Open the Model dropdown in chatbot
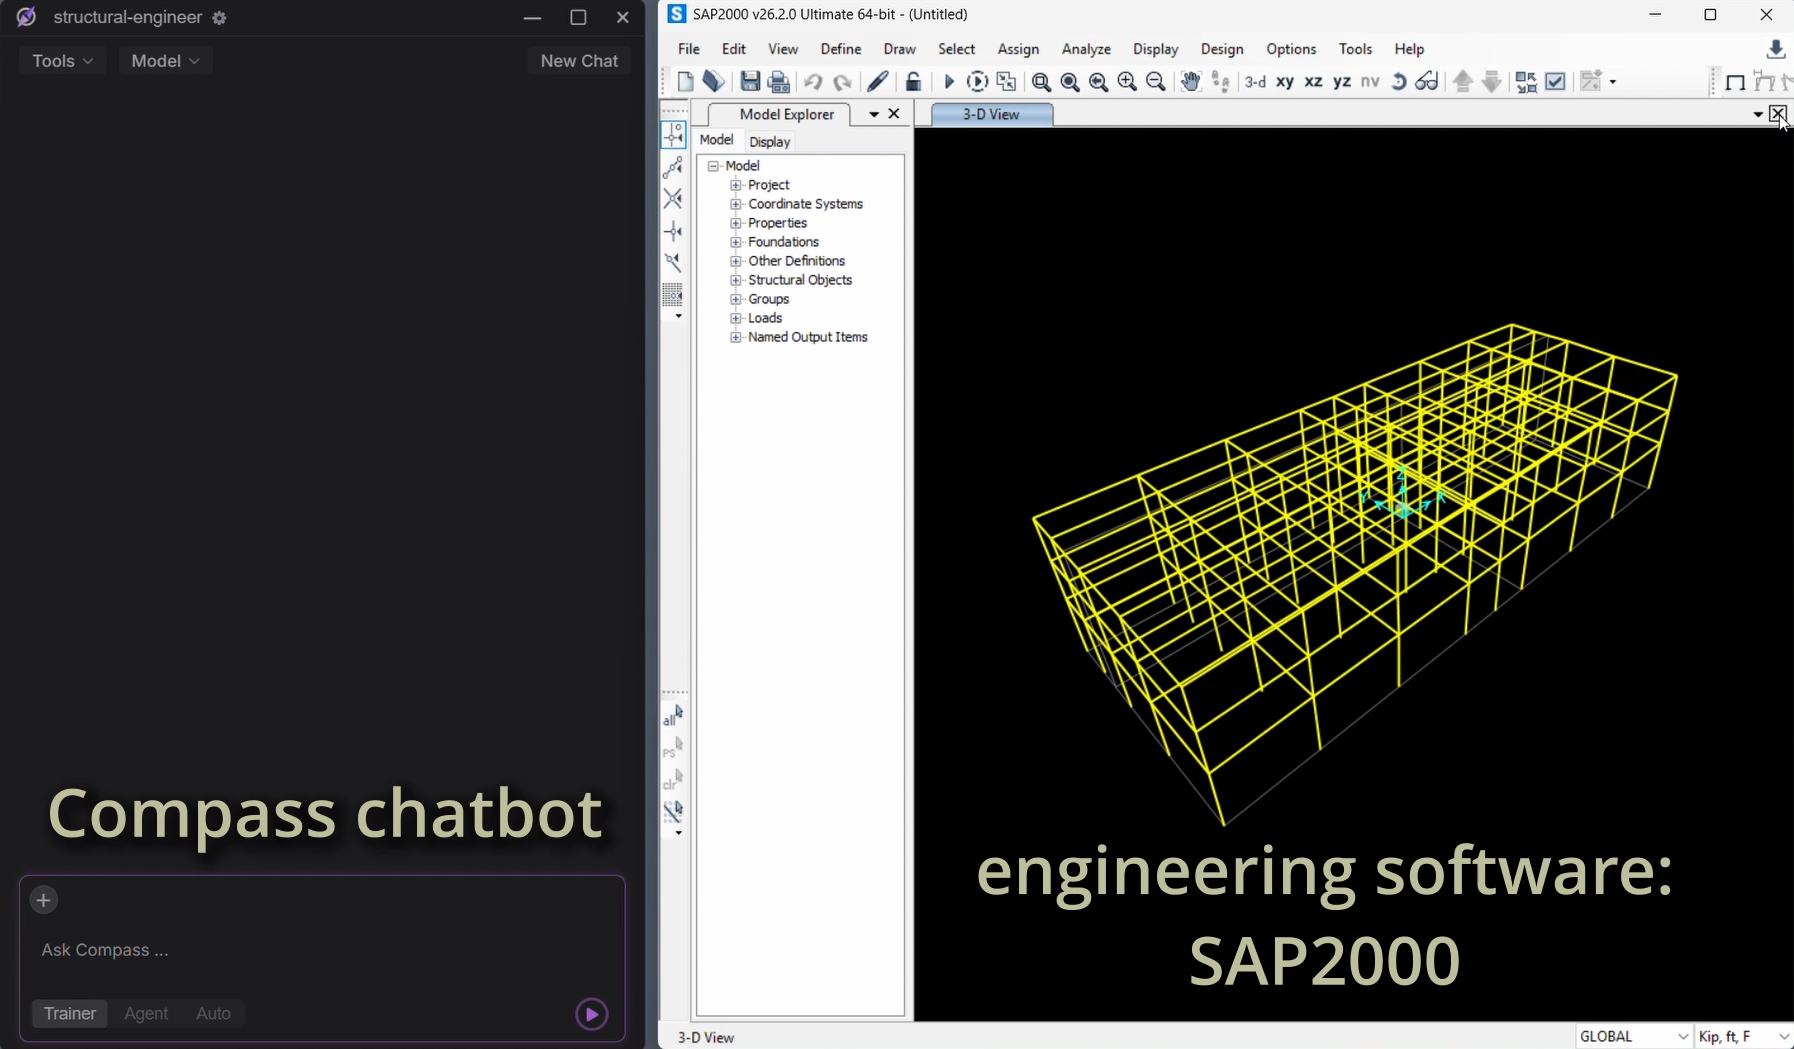 [x=165, y=61]
